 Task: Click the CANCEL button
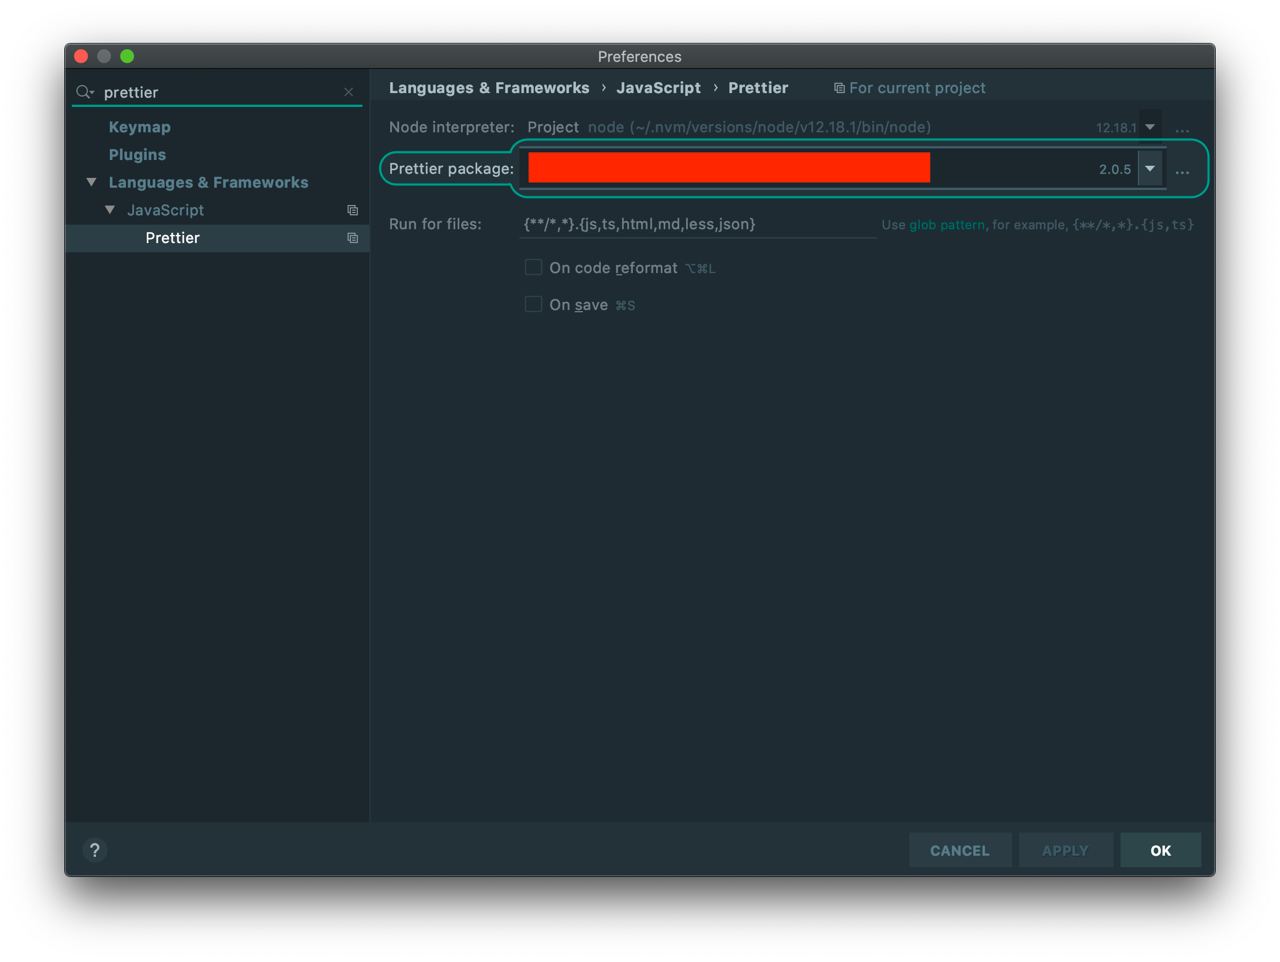point(960,850)
